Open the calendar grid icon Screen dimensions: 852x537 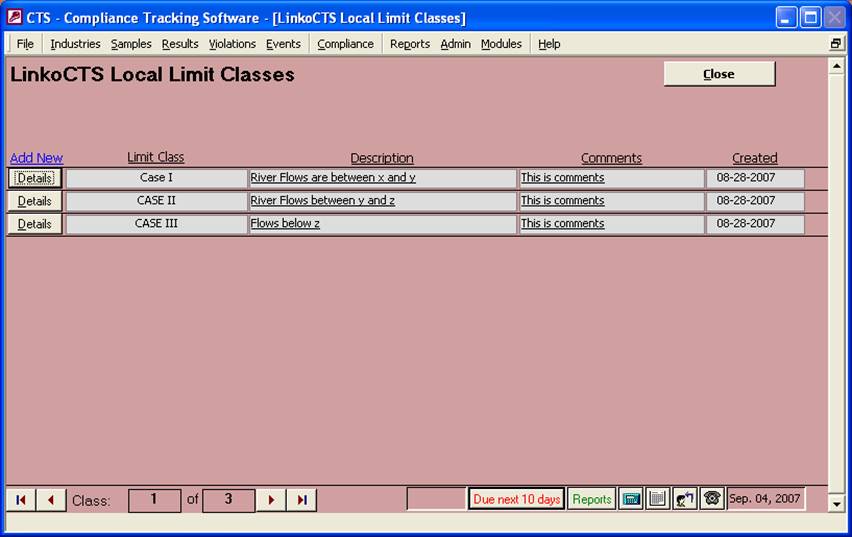pos(657,498)
